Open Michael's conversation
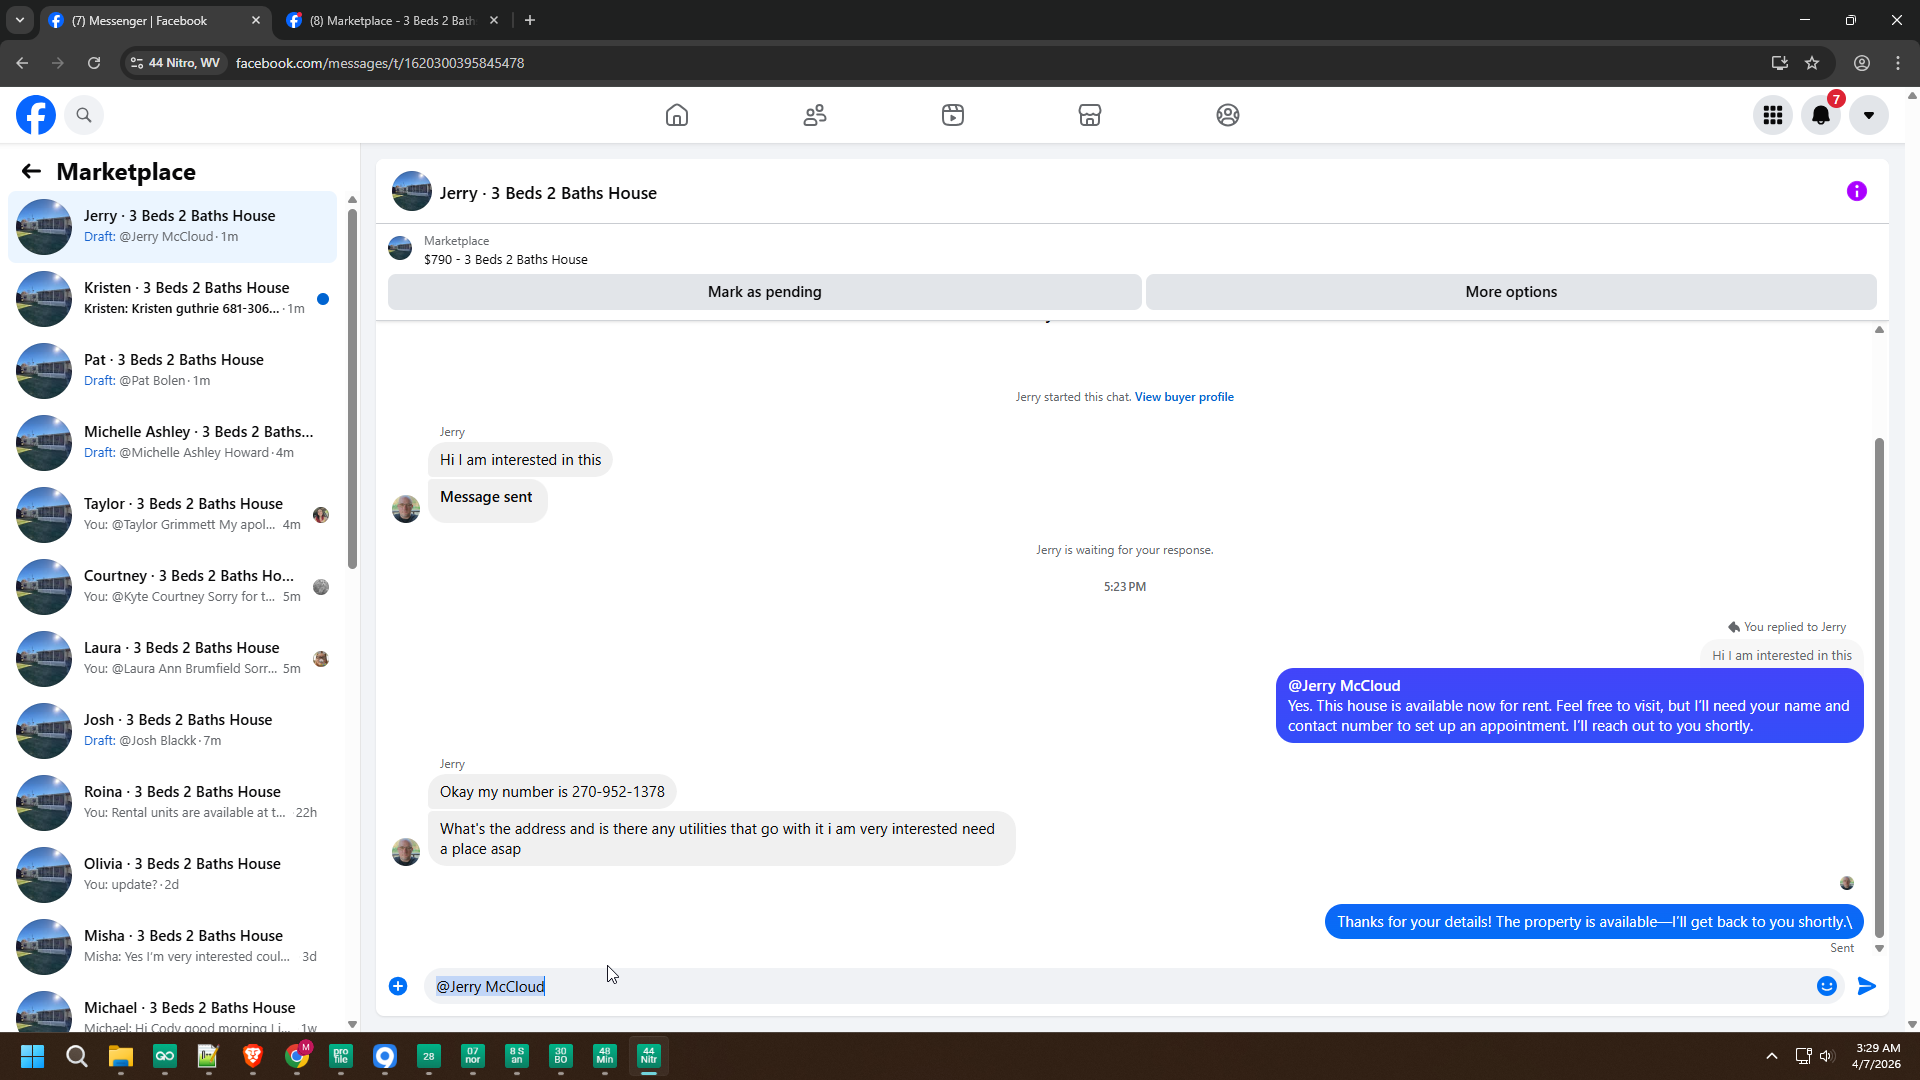This screenshot has height=1080, width=1920. pos(172,1008)
